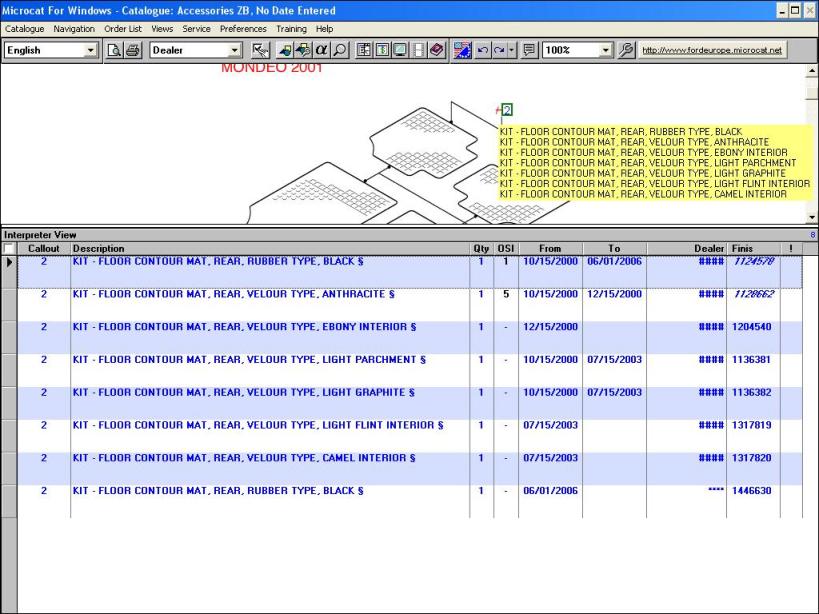
Task: Open the Catalogue menu
Action: (x=24, y=29)
